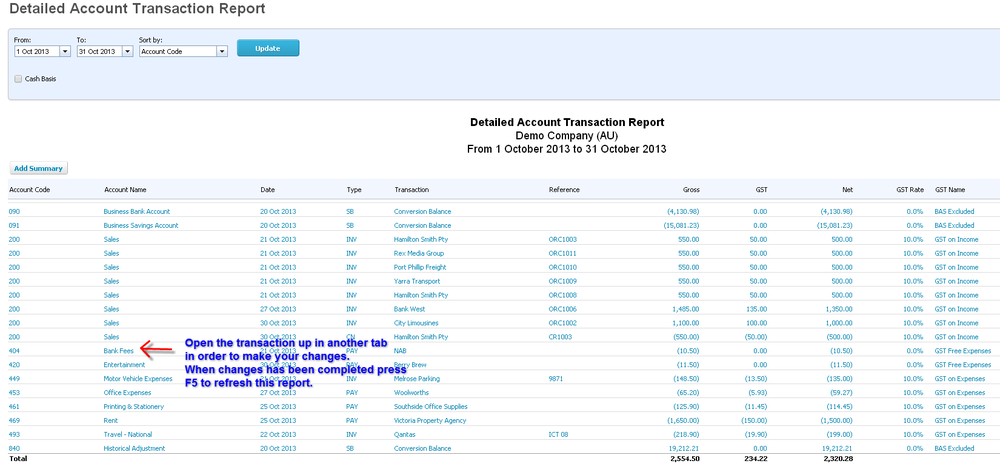Open the From date dropdown arrow
This screenshot has width=1000, height=475.
coord(65,51)
